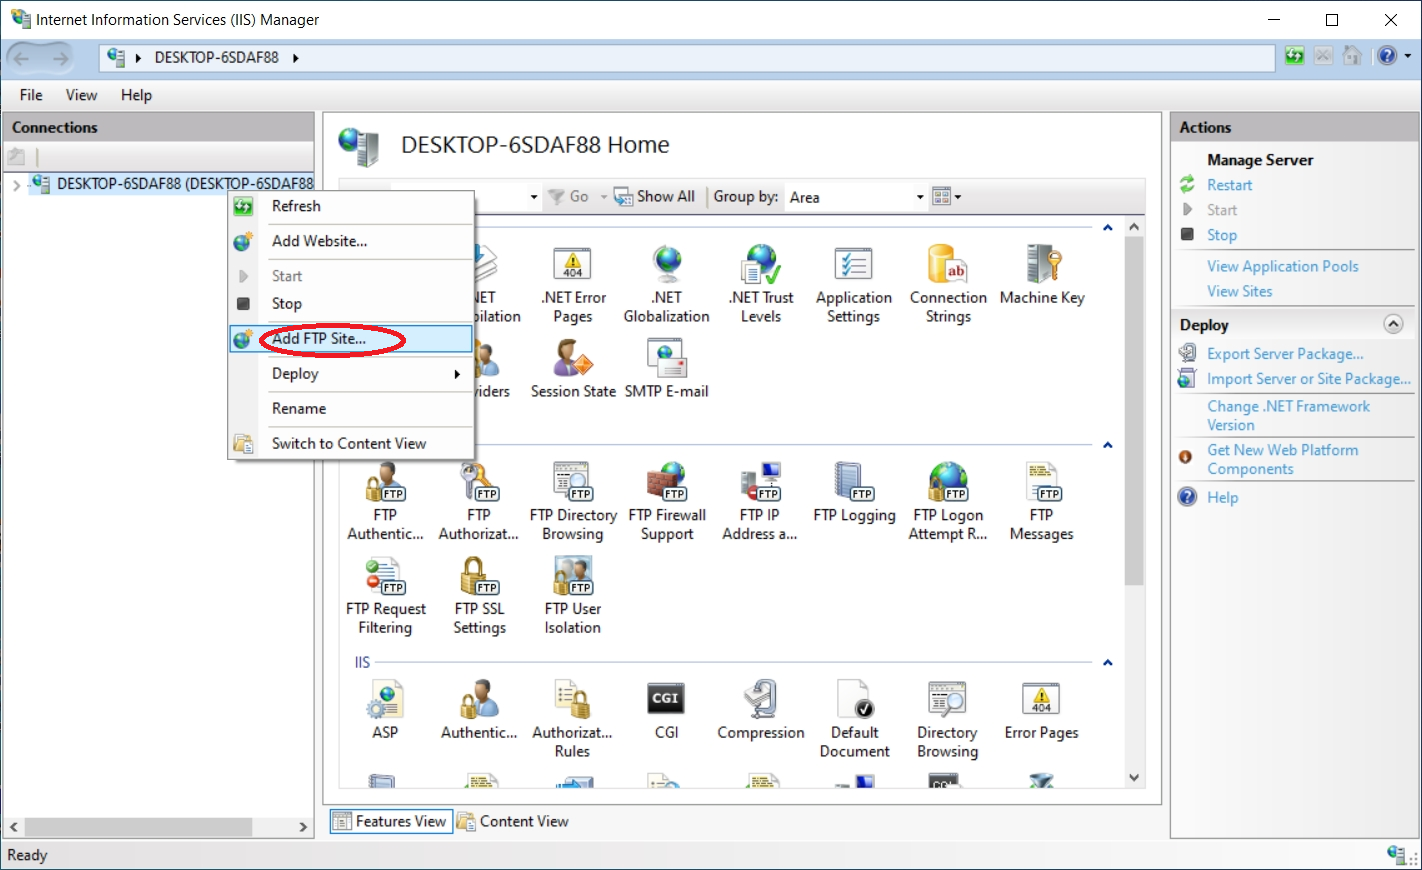1422x870 pixels.
Task: Open Connection Strings feature
Action: click(948, 285)
